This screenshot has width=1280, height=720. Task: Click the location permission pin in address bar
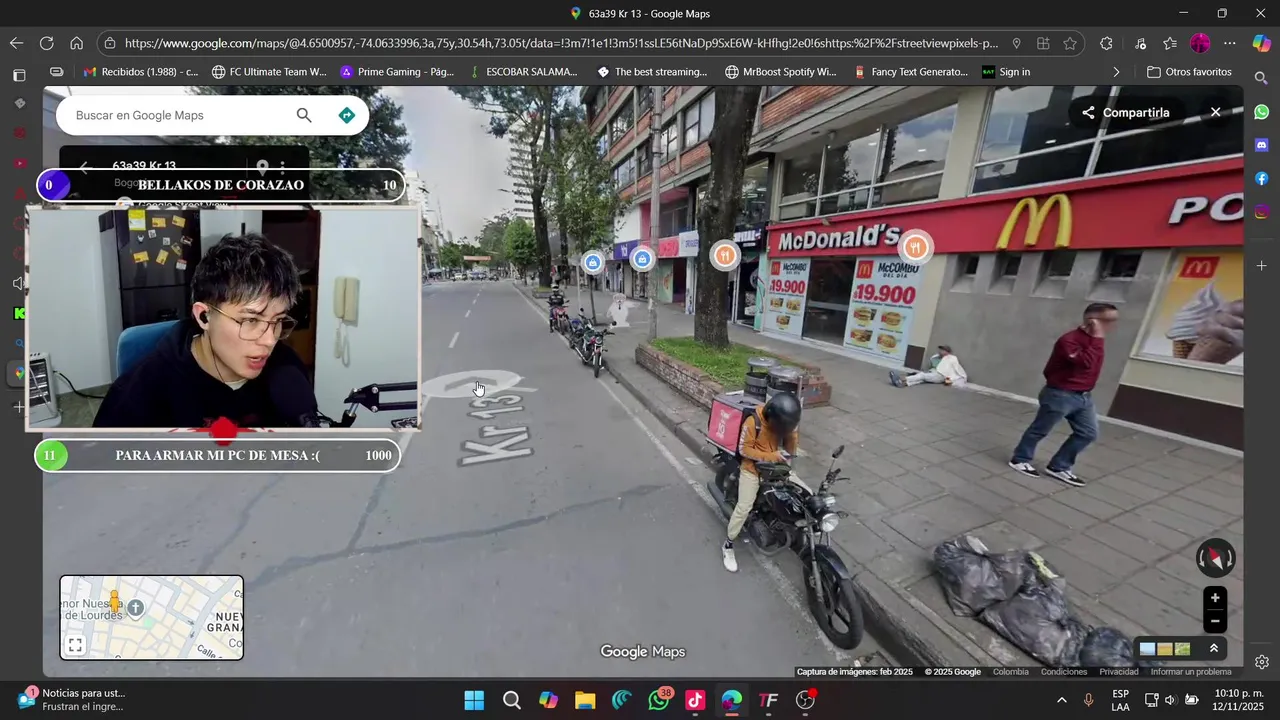click(x=1016, y=43)
